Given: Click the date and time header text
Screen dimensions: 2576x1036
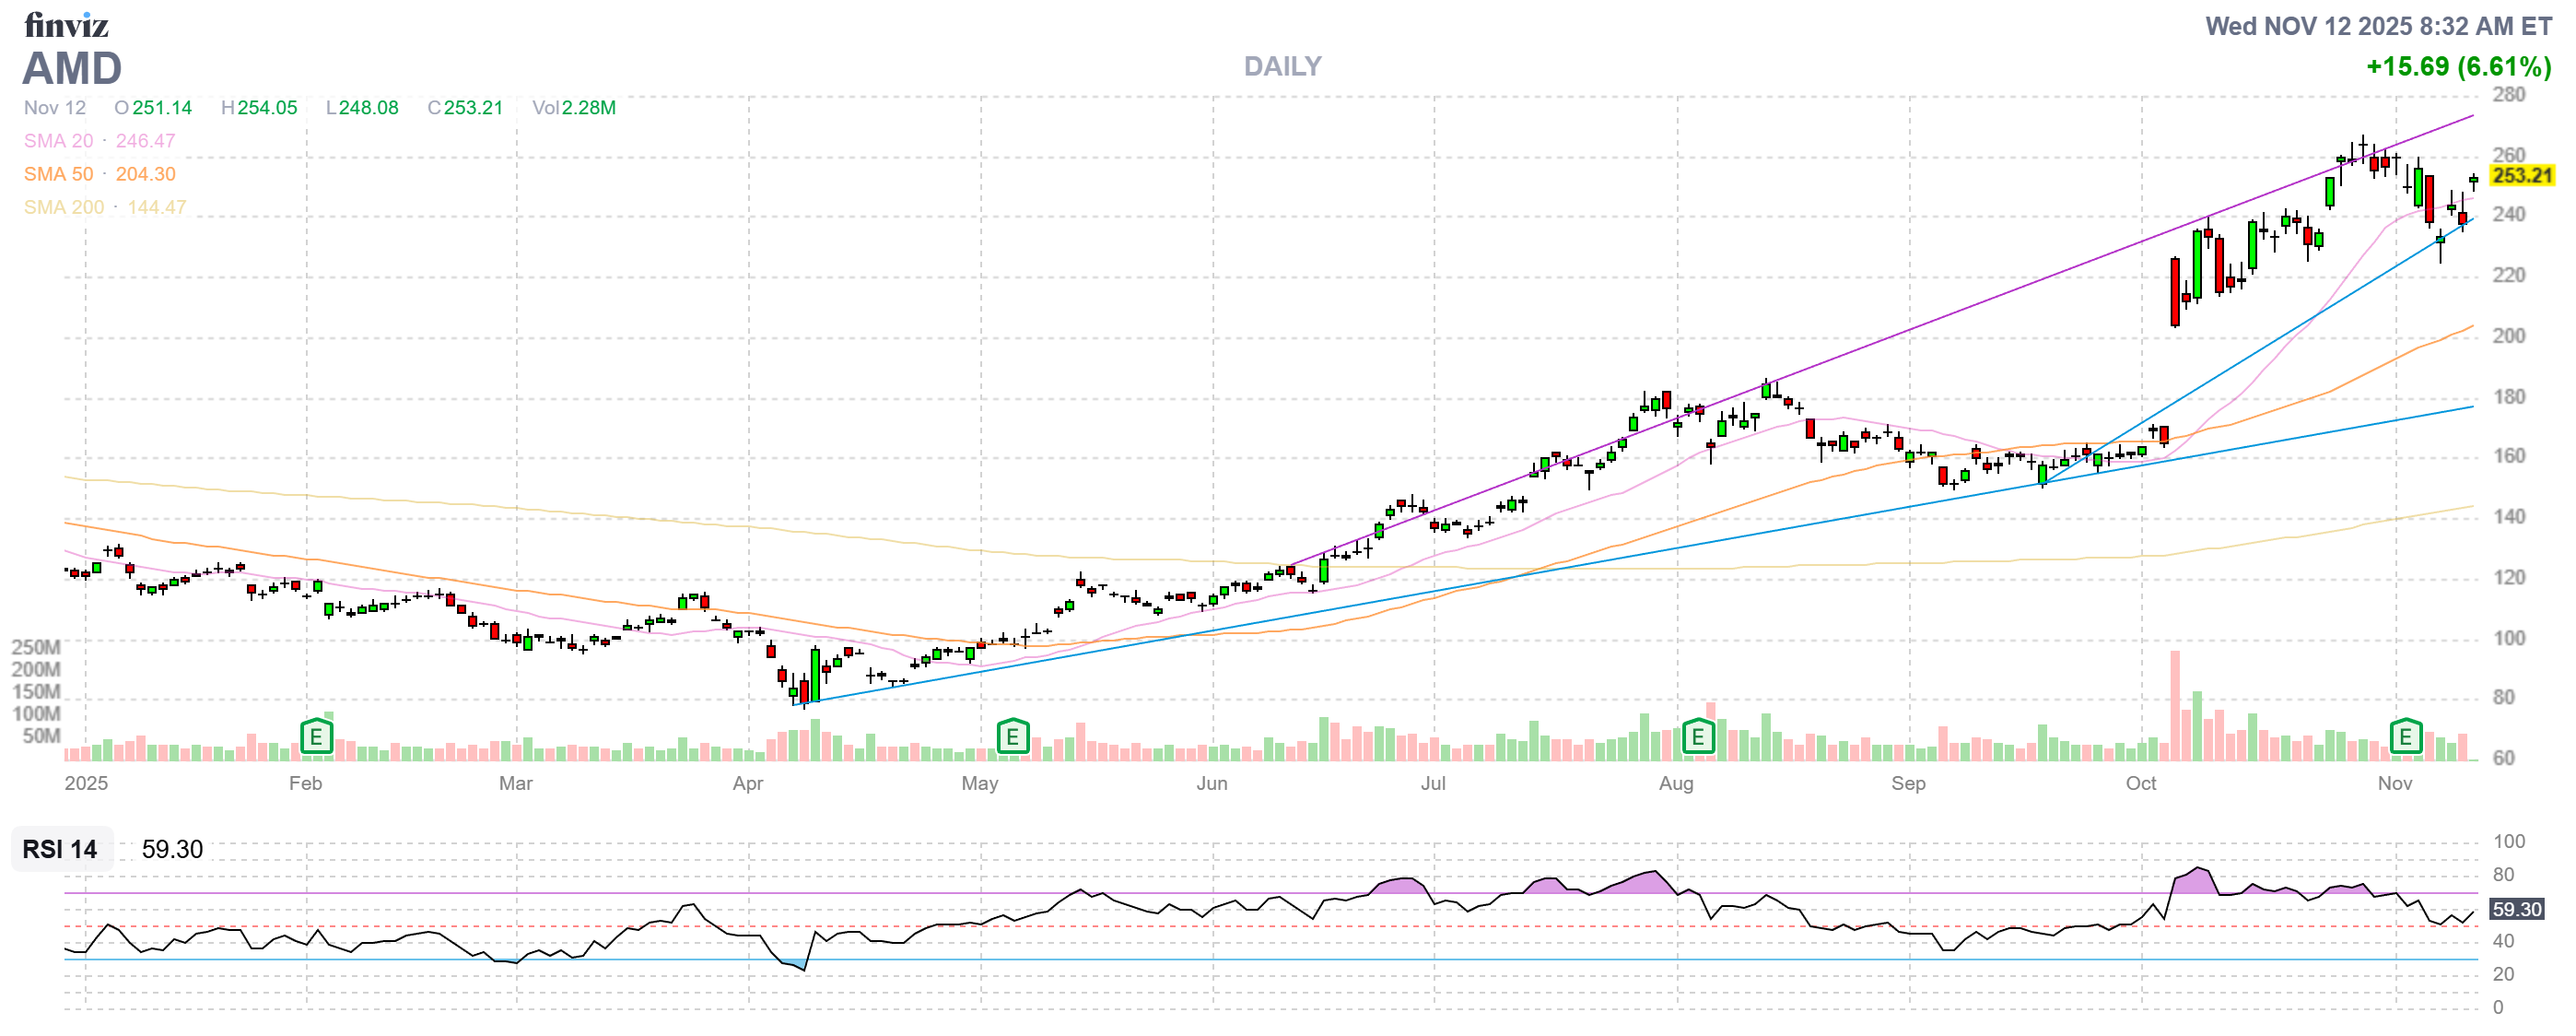Looking at the screenshot, I should point(2378,26).
